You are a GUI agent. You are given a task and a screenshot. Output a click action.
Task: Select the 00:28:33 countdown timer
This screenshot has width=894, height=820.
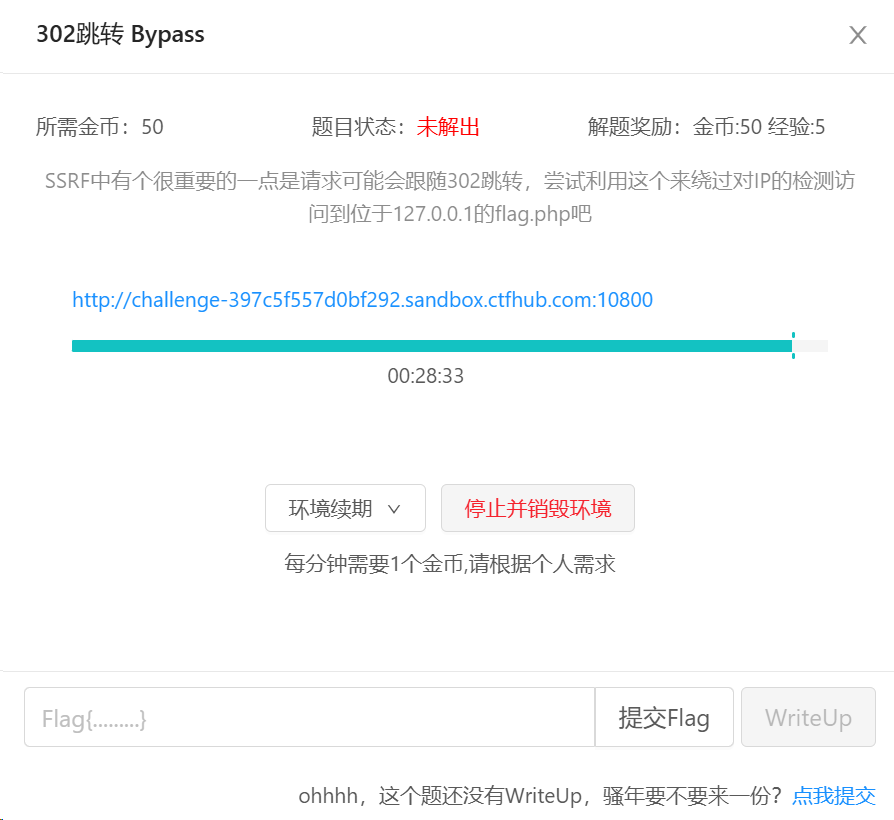[x=426, y=376]
